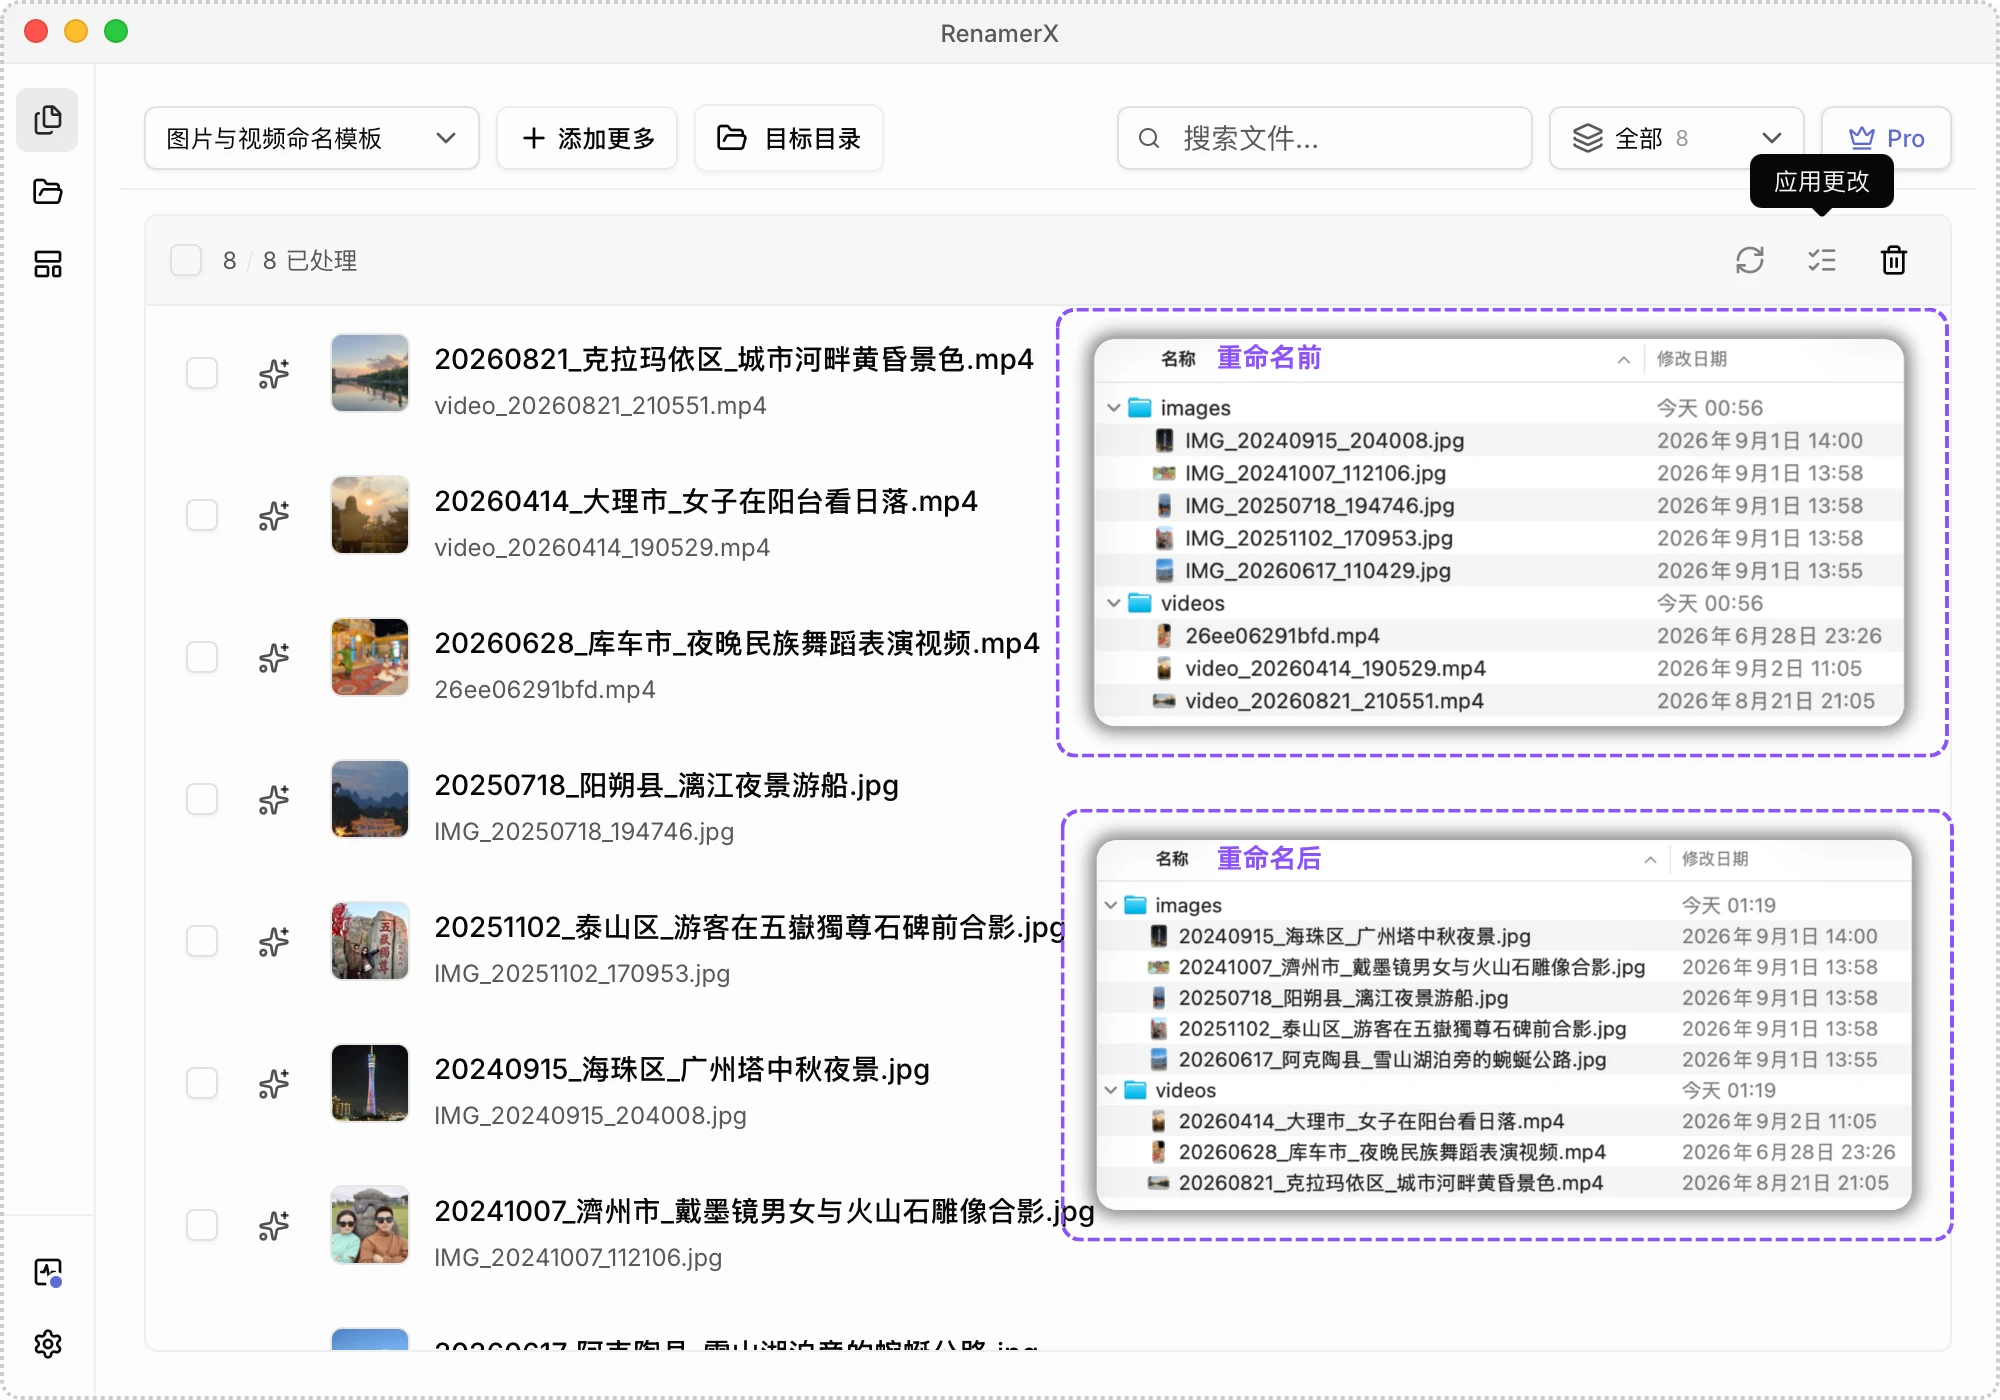
Task: Click the refresh/reprocess icon
Action: coord(1750,261)
